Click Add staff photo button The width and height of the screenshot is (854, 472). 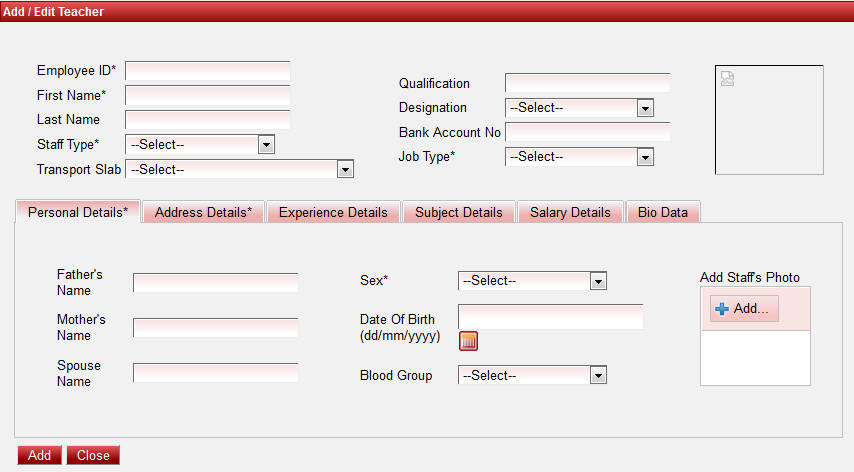744,309
